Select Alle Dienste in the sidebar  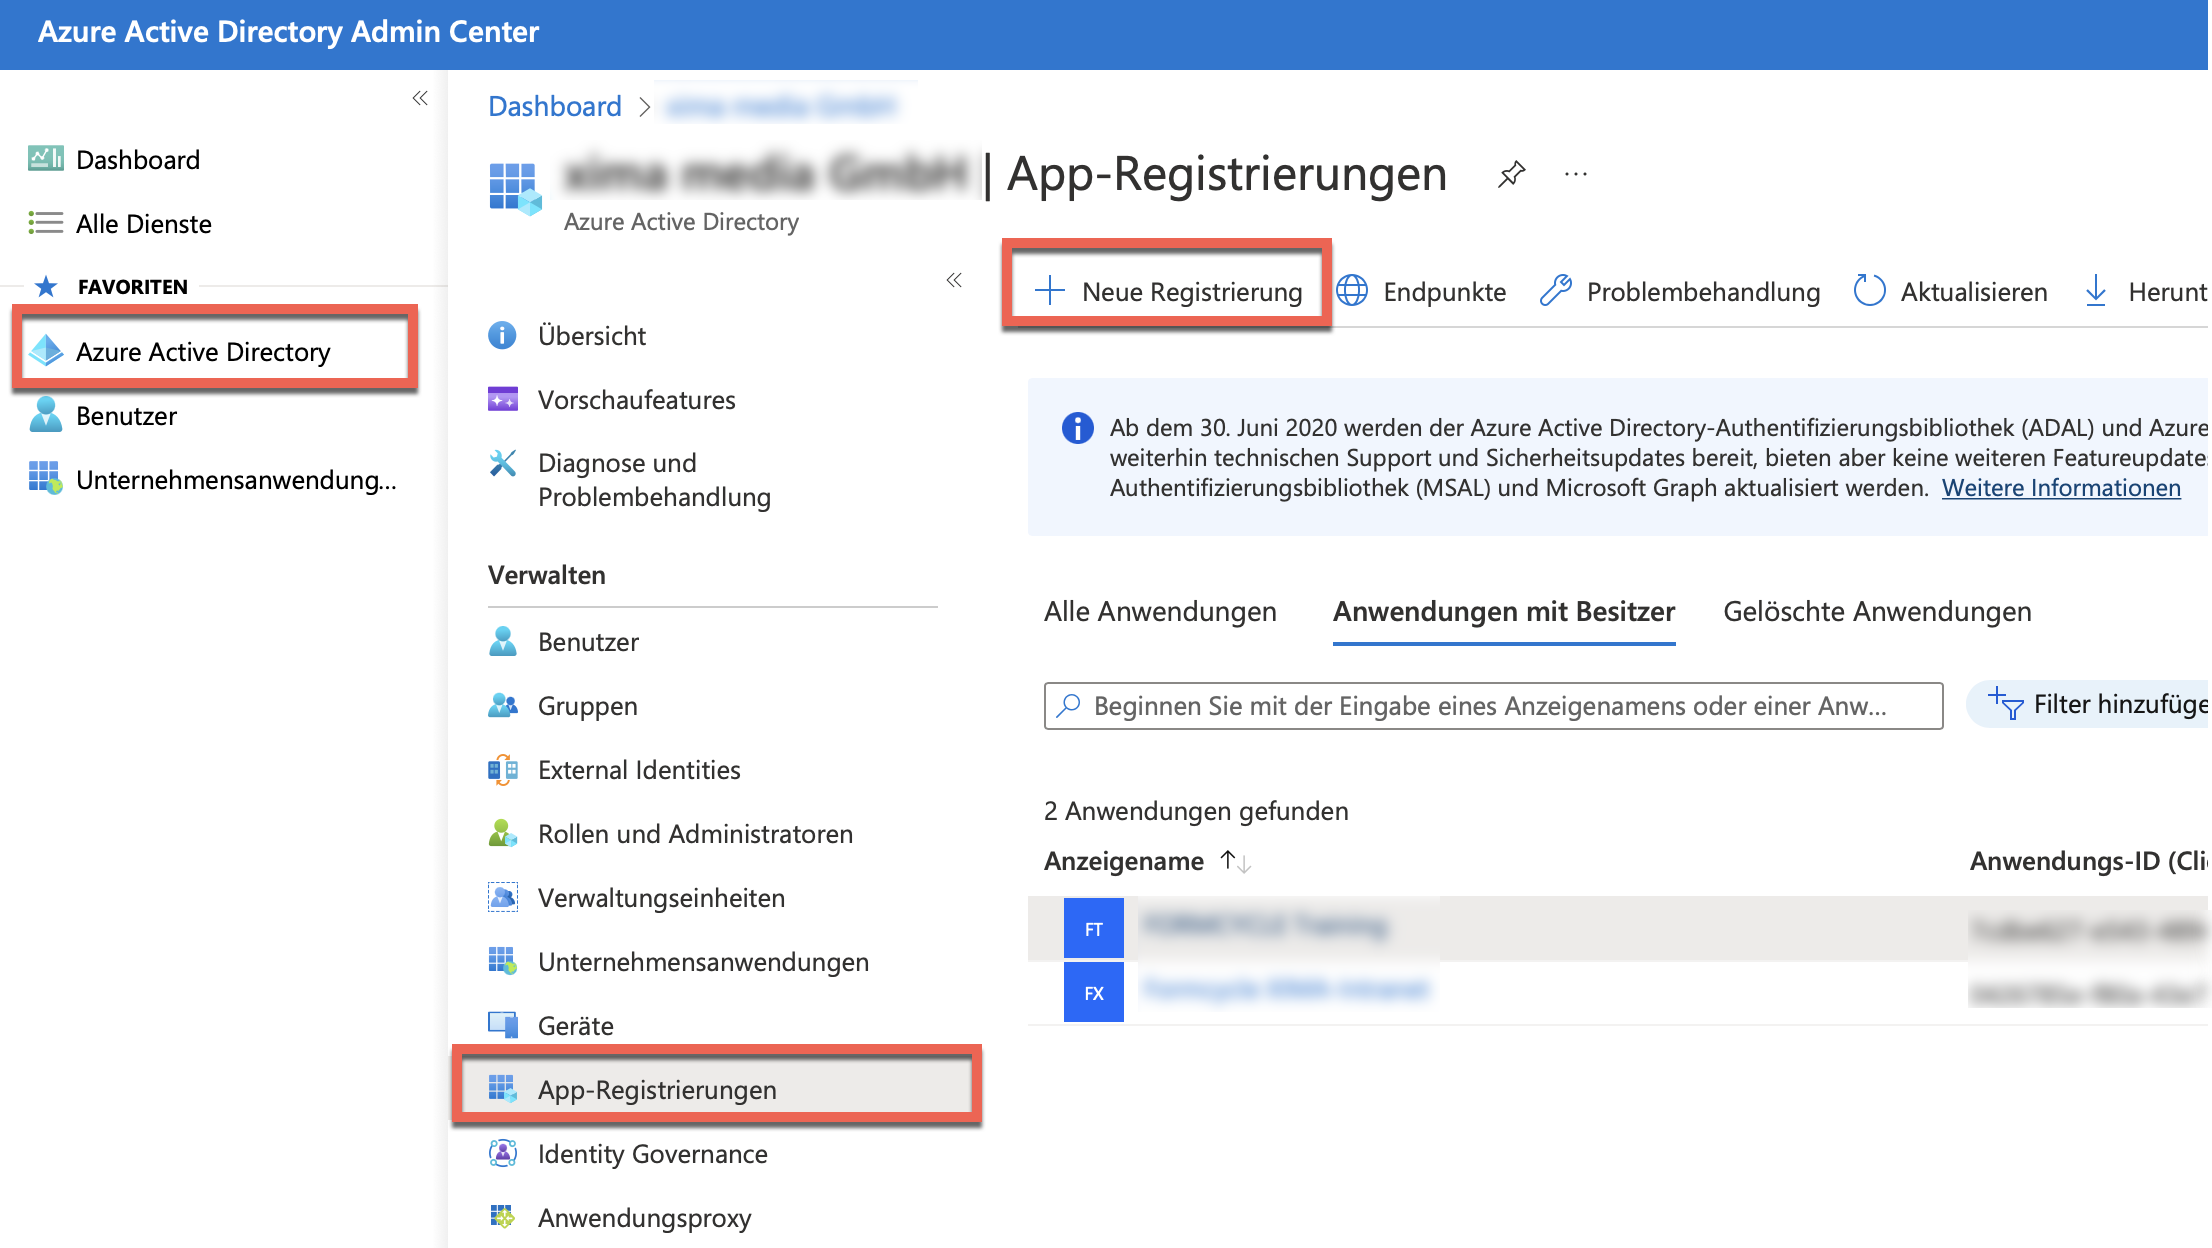point(143,224)
